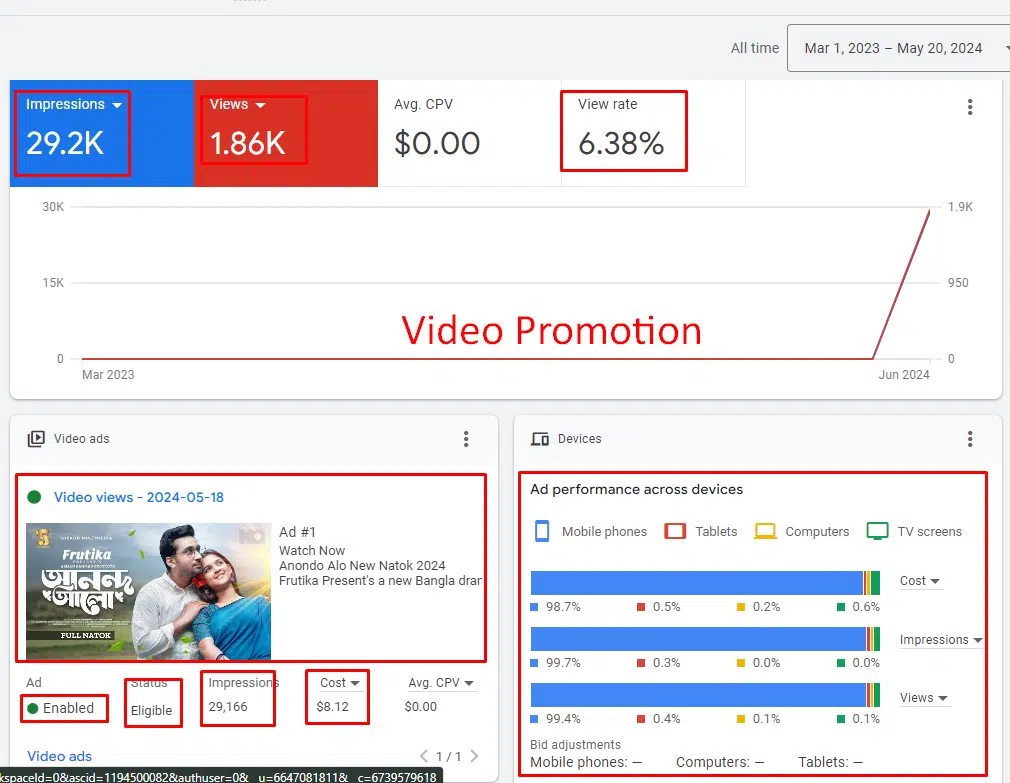Click the green Enabled status dot
This screenshot has height=783, width=1010.
(x=33, y=709)
